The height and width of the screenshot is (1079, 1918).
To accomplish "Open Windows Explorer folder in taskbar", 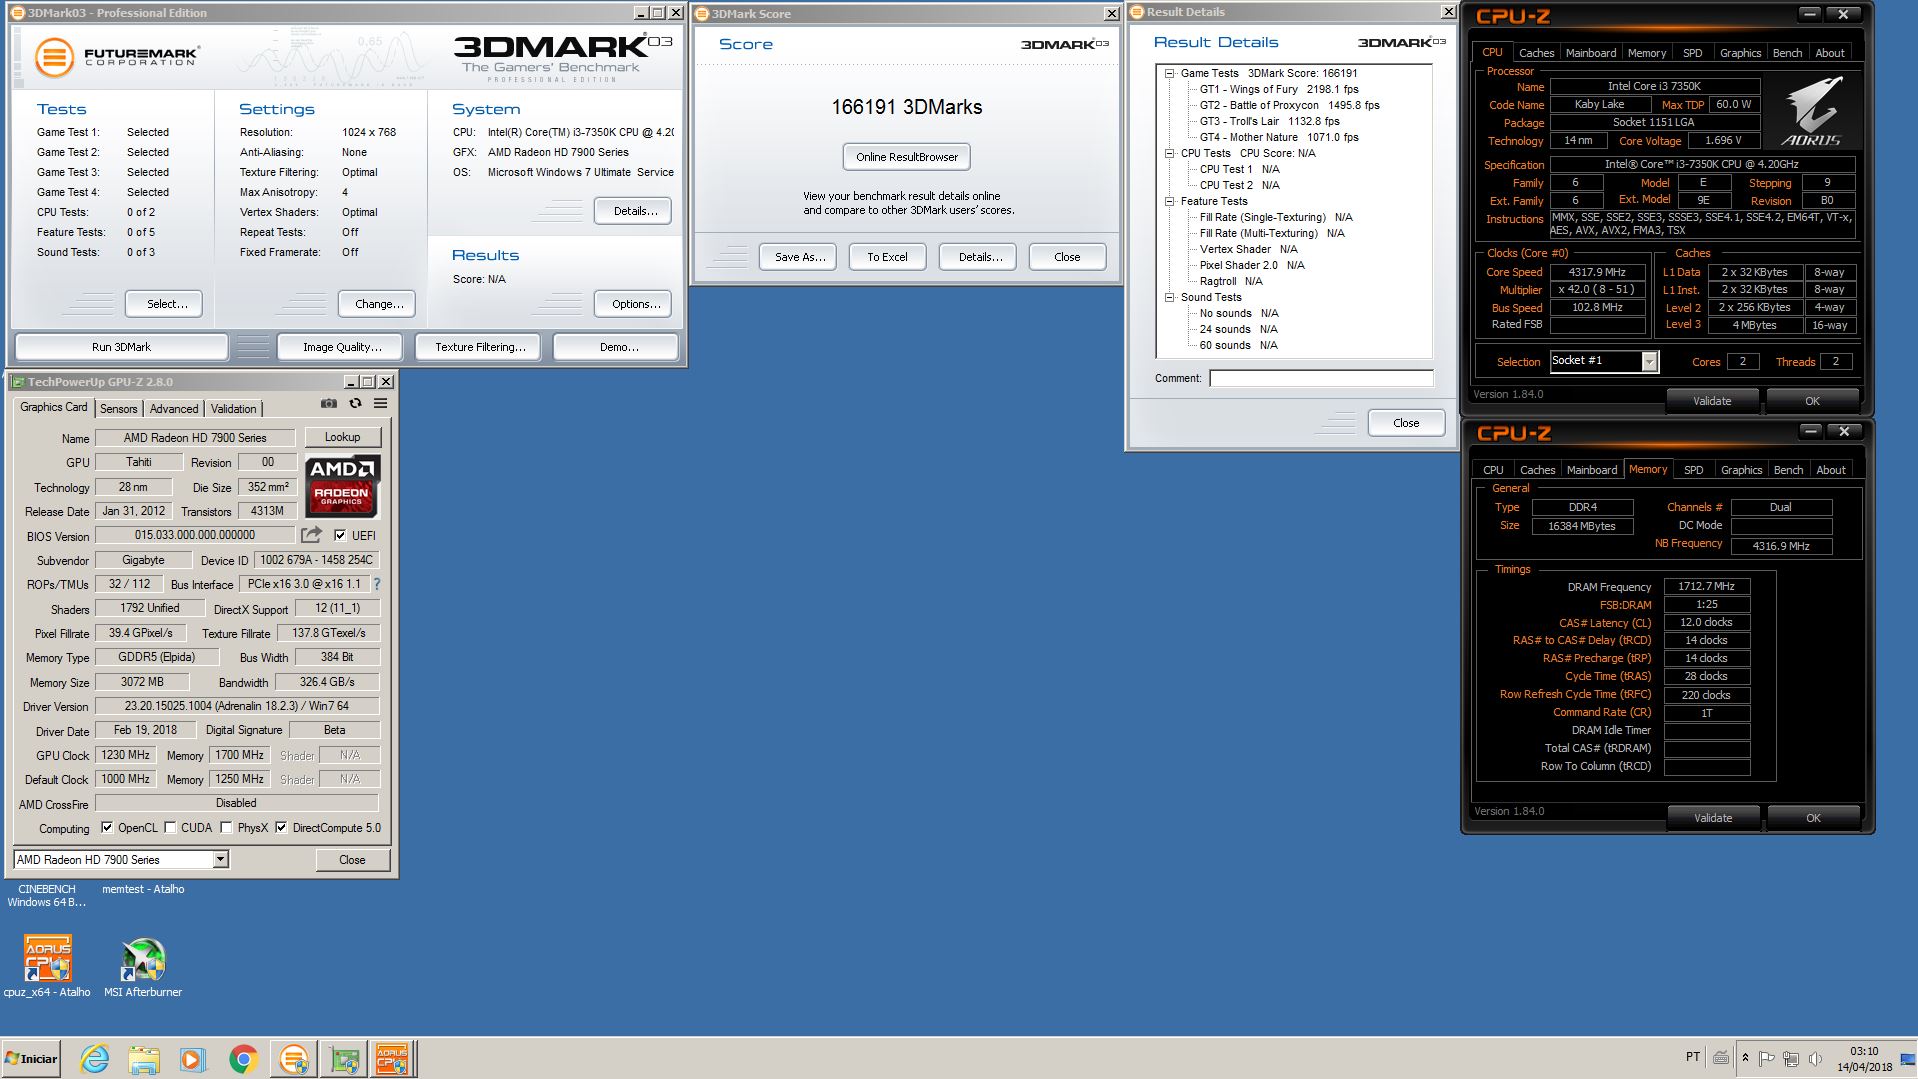I will pos(144,1059).
